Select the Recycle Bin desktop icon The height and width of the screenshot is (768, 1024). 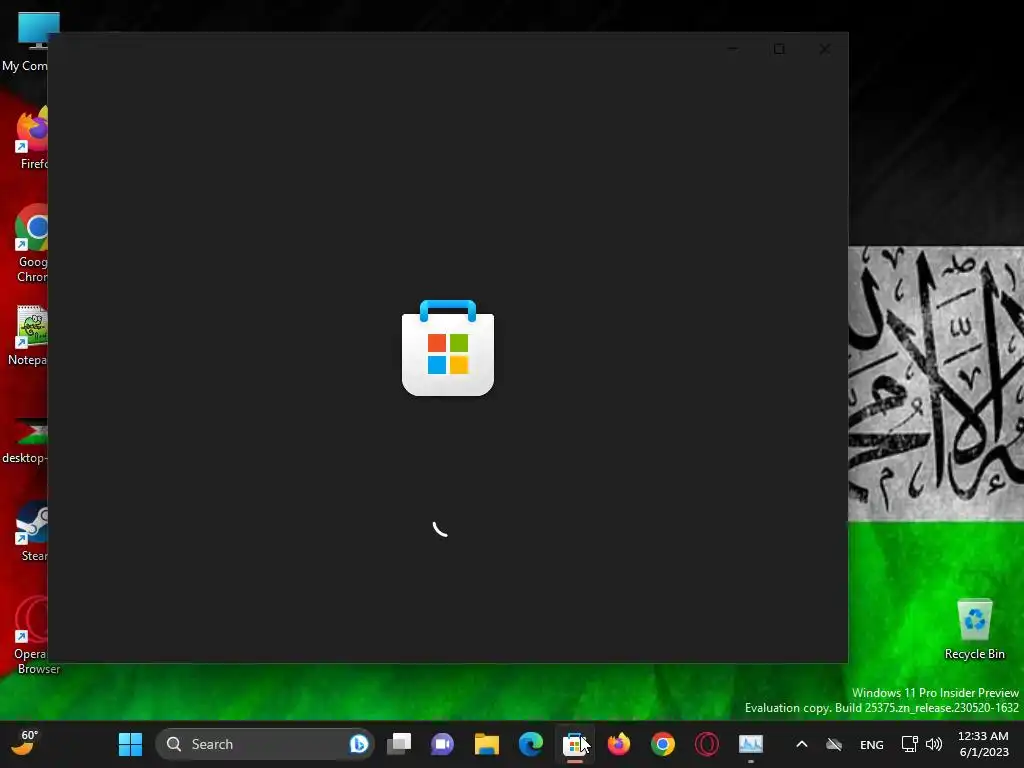[x=974, y=630]
